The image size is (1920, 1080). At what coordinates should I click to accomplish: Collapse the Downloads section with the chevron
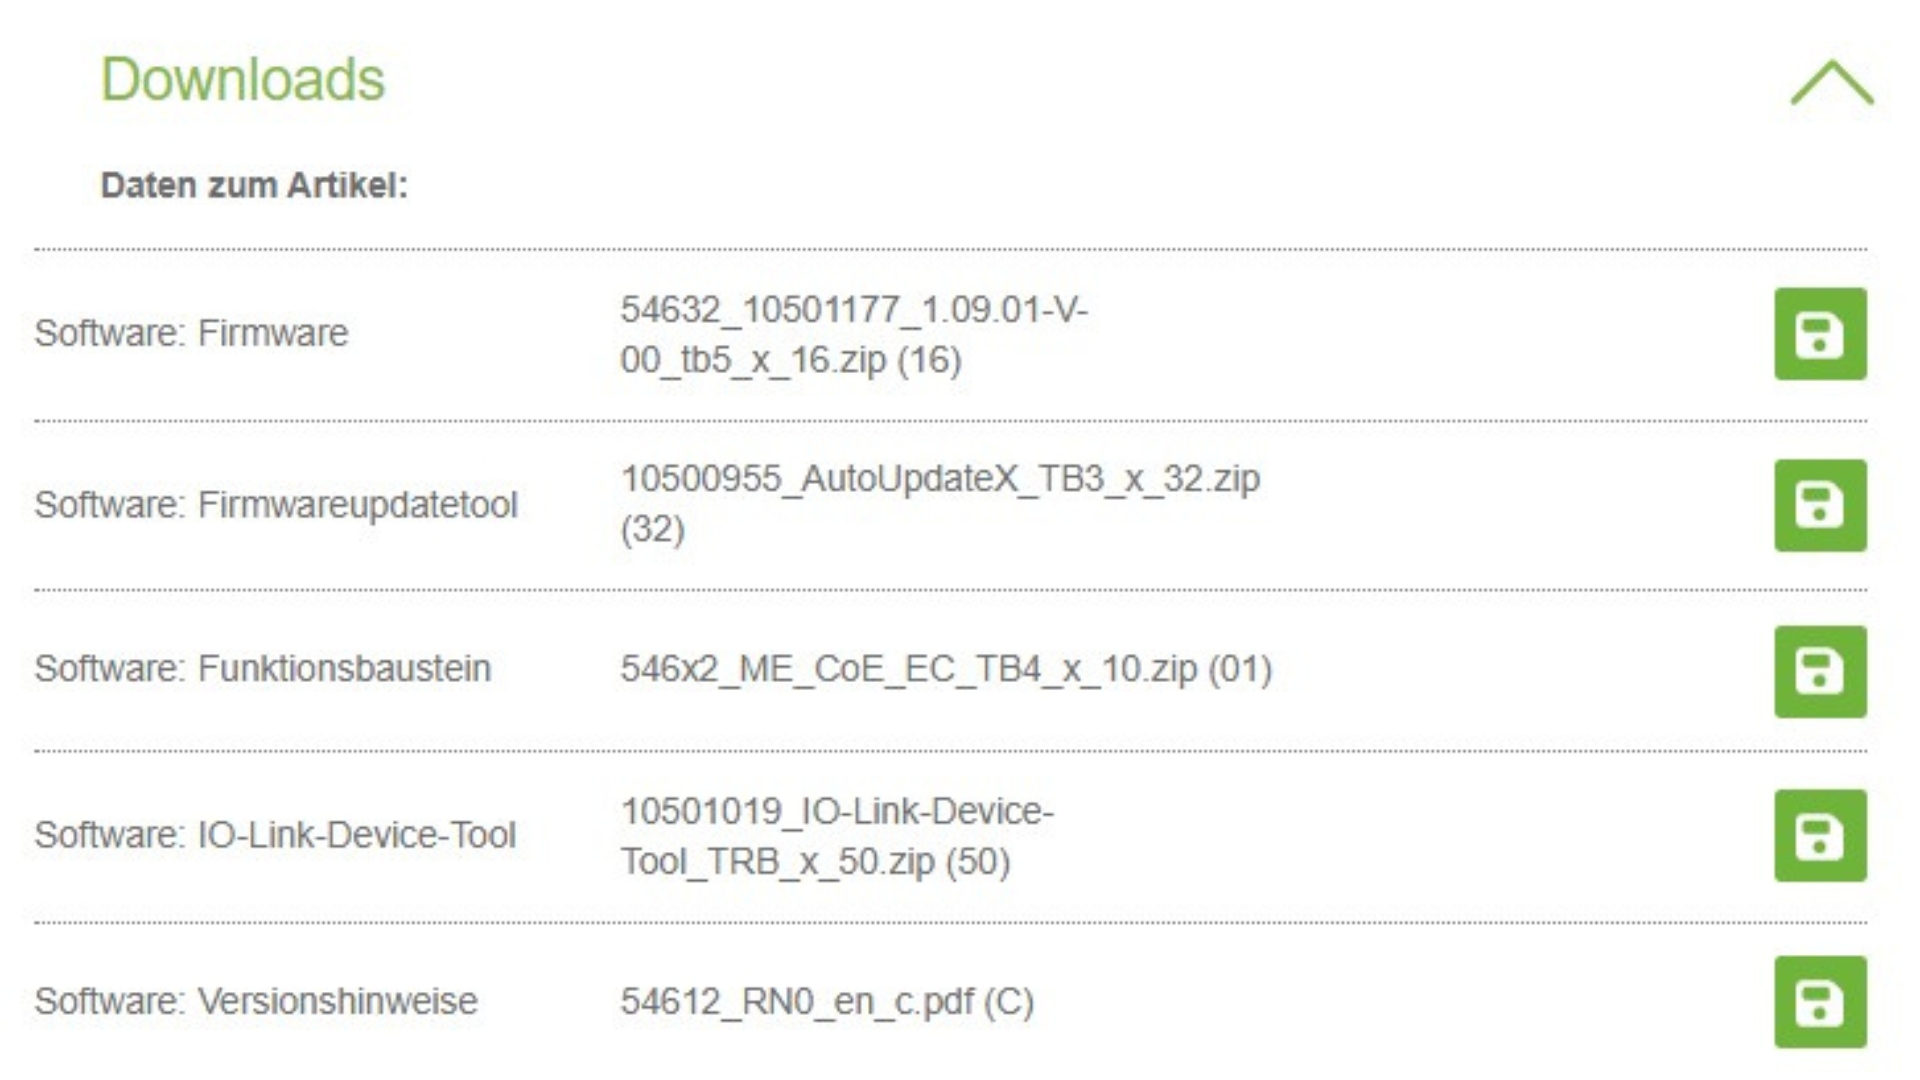pyautogui.click(x=1831, y=82)
